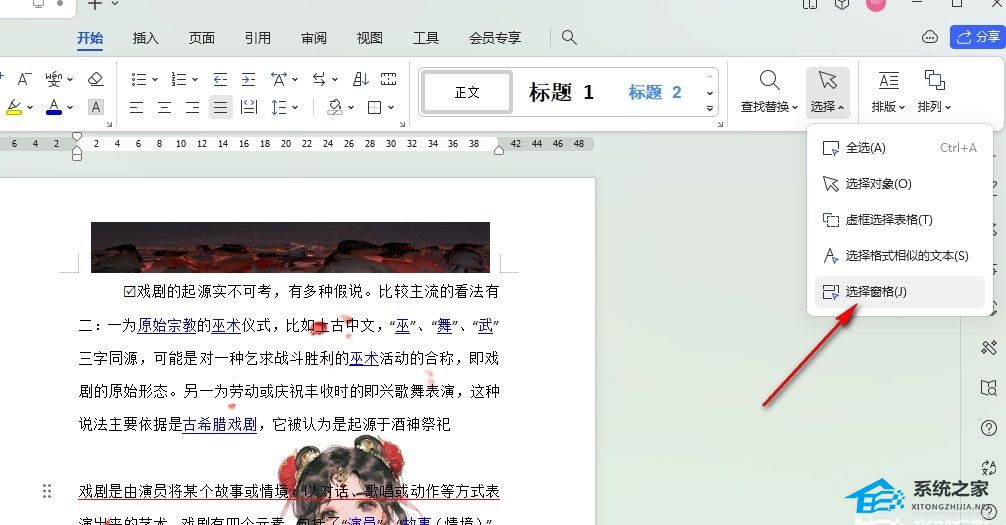Toggle character shading A button

tap(96, 107)
